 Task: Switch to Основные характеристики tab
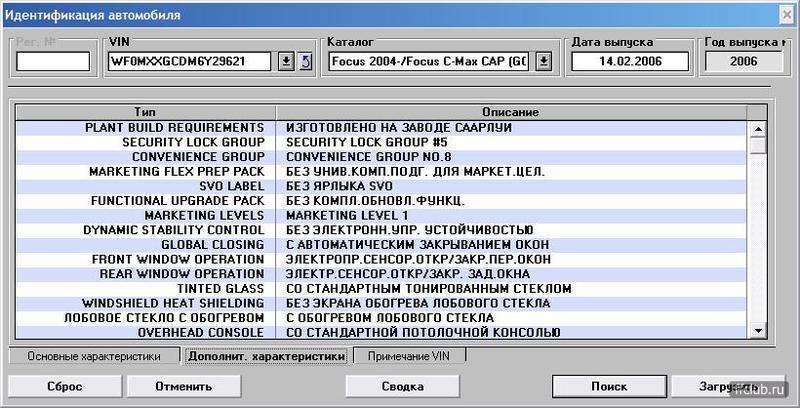94,356
